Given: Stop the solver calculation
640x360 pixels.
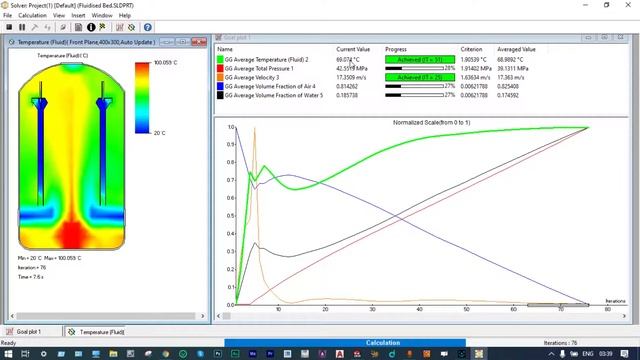Looking at the screenshot, I should pyautogui.click(x=9, y=27).
